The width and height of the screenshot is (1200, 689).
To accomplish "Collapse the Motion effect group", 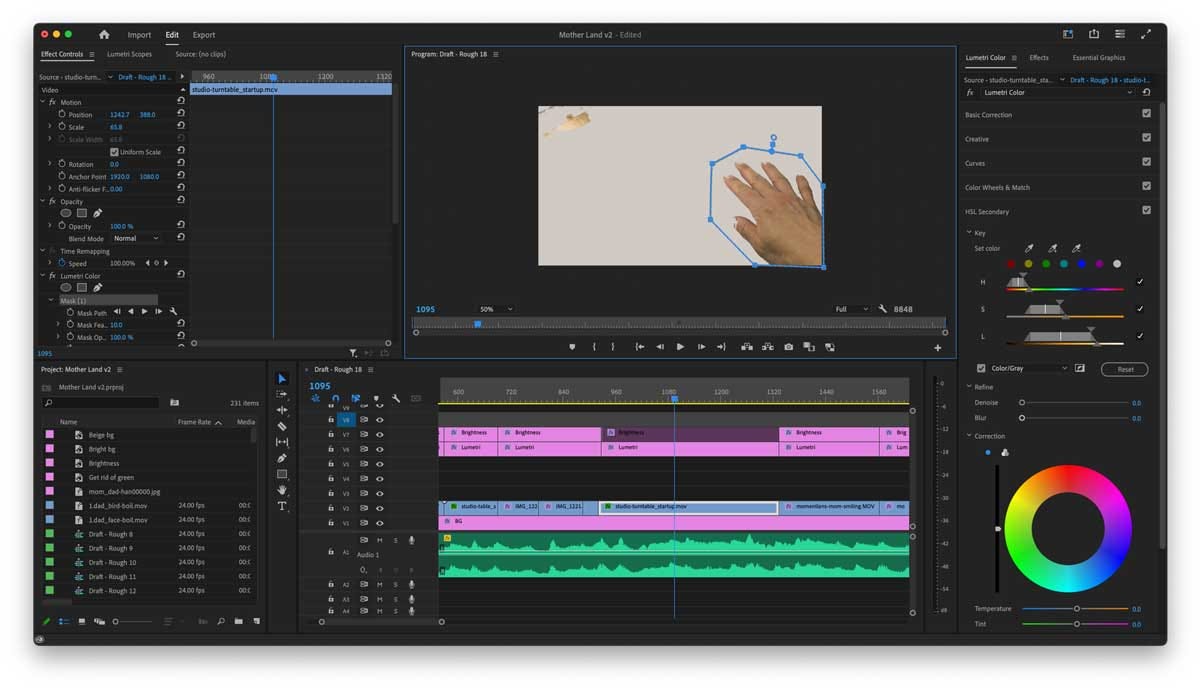I will tap(43, 102).
